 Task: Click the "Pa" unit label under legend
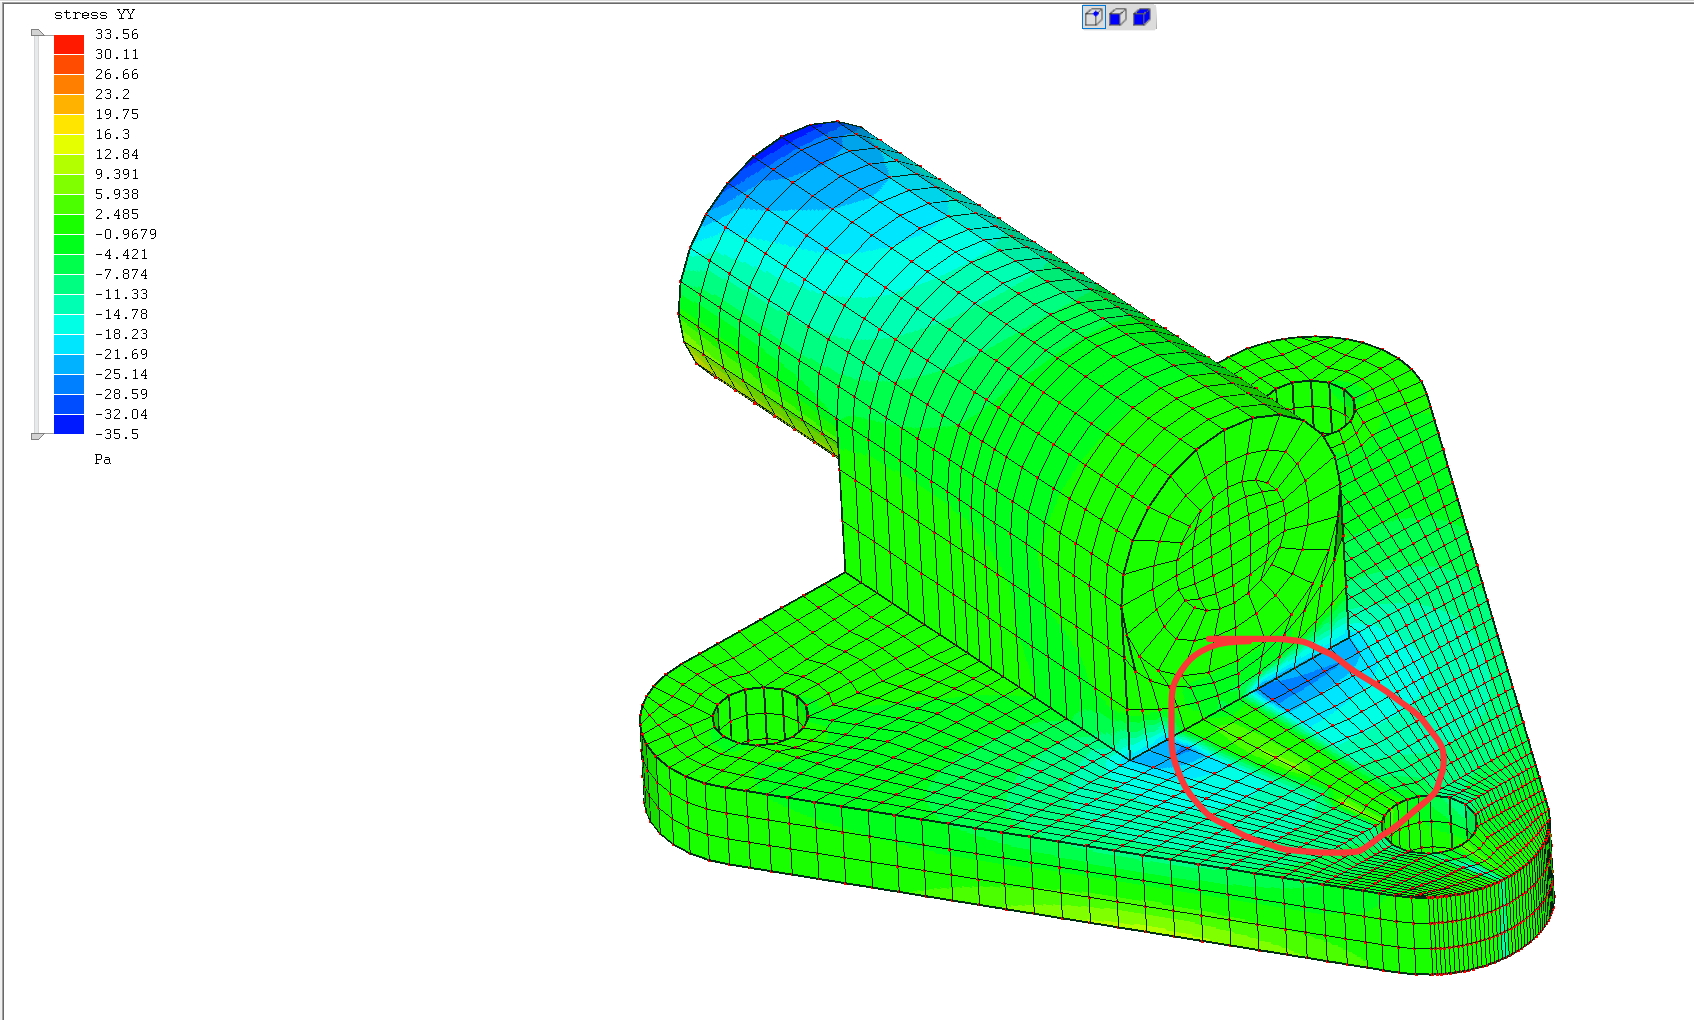(103, 459)
